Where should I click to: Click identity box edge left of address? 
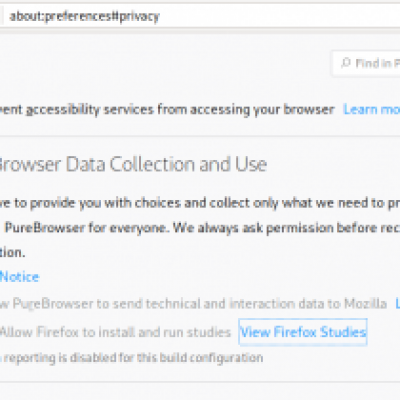[2, 16]
